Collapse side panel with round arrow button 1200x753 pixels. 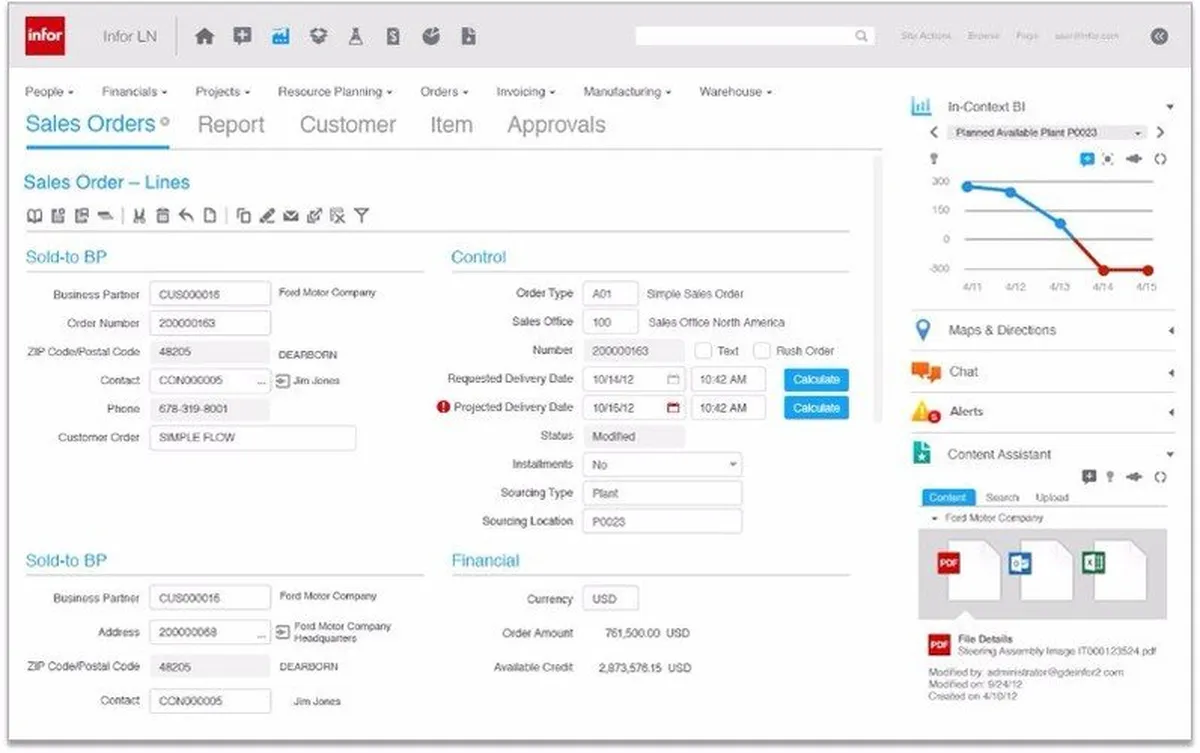1159,36
